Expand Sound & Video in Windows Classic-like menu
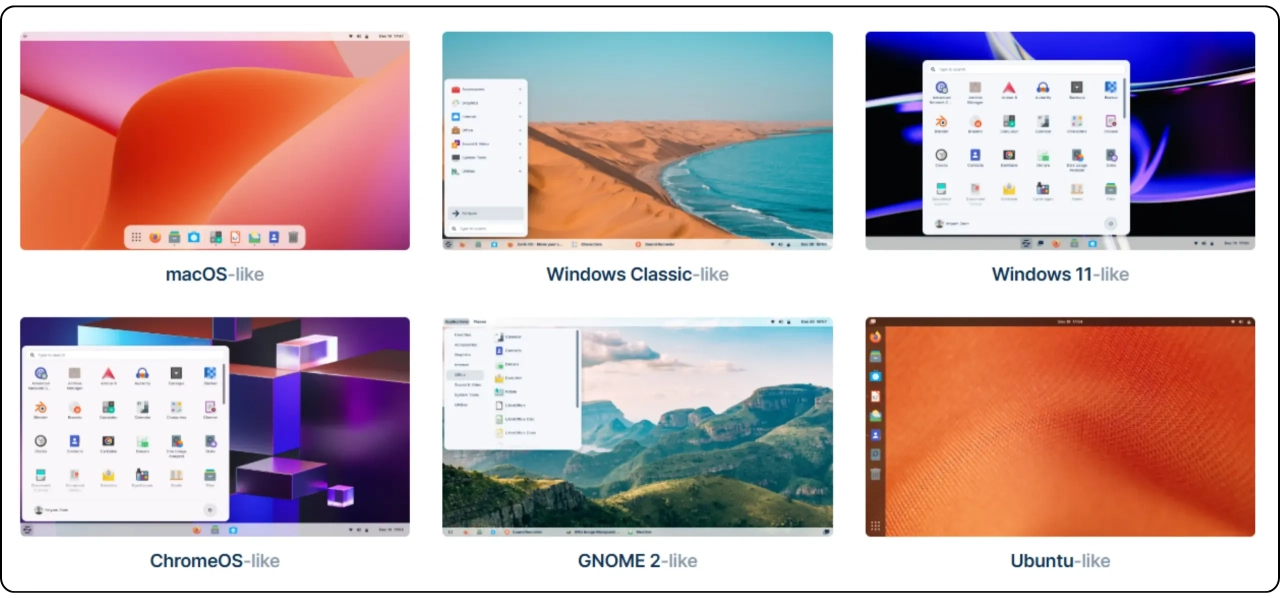Image resolution: width=1280 pixels, height=598 pixels. (486, 144)
